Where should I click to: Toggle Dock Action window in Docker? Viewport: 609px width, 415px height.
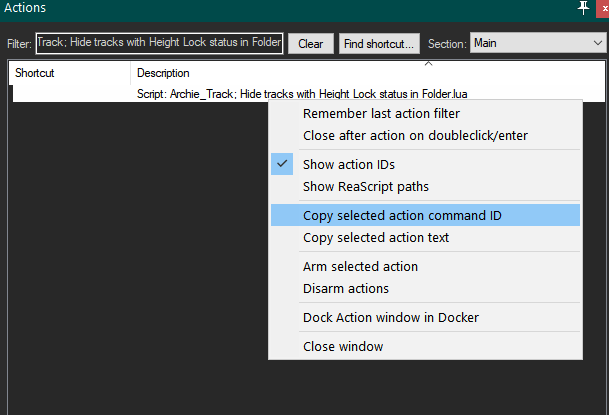(390, 317)
